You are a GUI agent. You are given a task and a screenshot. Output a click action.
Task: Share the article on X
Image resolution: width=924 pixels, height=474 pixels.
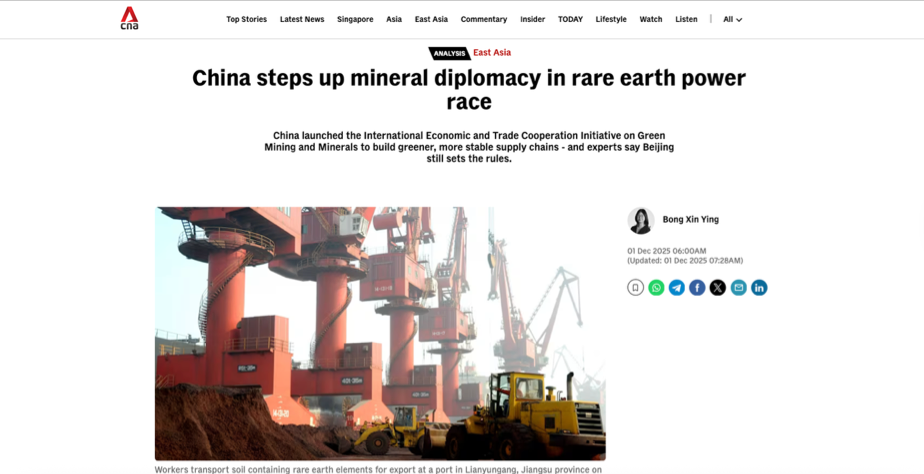point(718,288)
